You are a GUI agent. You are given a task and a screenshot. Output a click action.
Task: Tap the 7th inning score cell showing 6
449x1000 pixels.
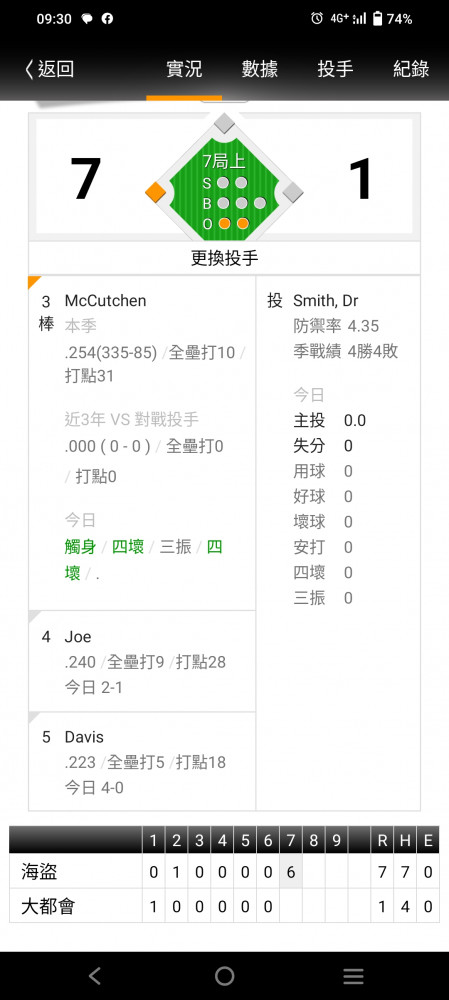291,872
